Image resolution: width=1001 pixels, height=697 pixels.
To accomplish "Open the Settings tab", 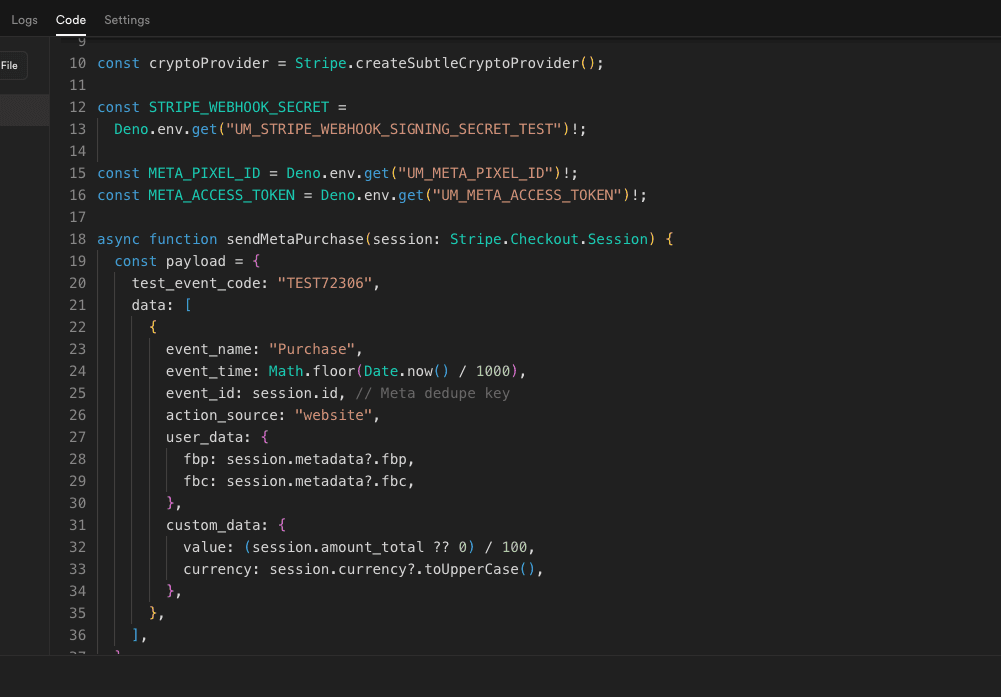I will 126,18.
